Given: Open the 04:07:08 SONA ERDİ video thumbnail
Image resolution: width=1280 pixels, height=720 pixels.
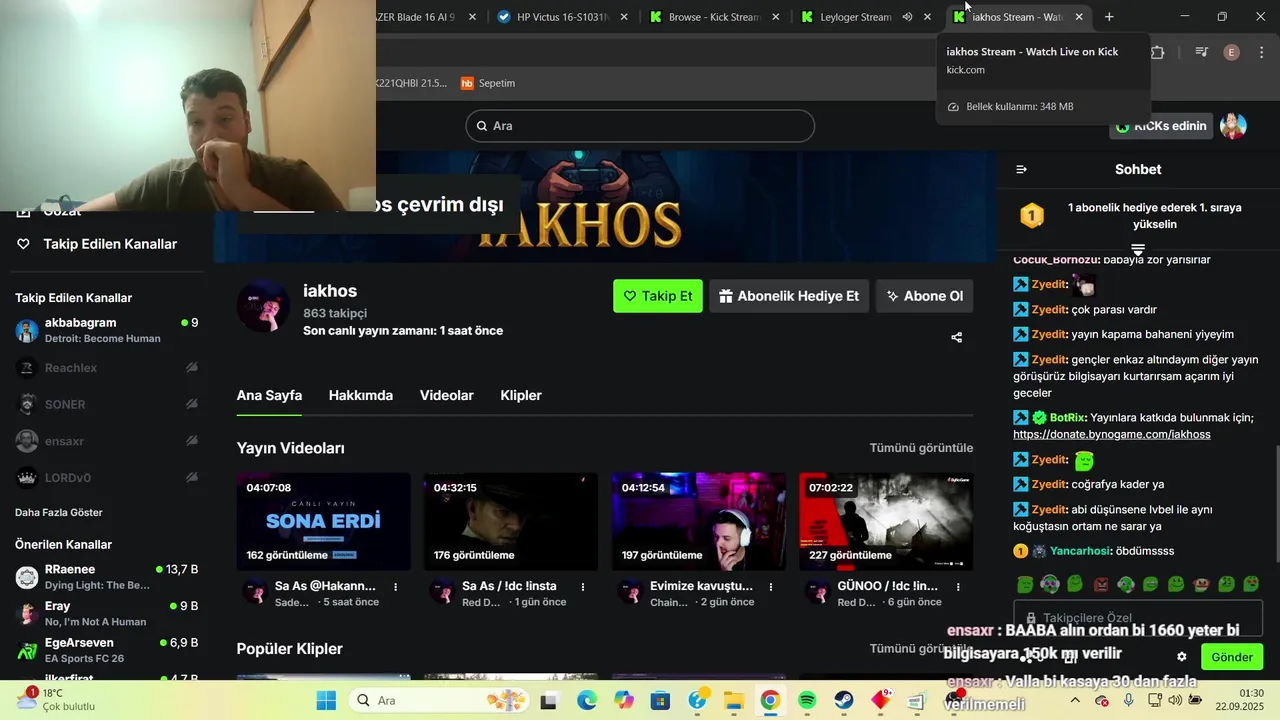Looking at the screenshot, I should [324, 521].
